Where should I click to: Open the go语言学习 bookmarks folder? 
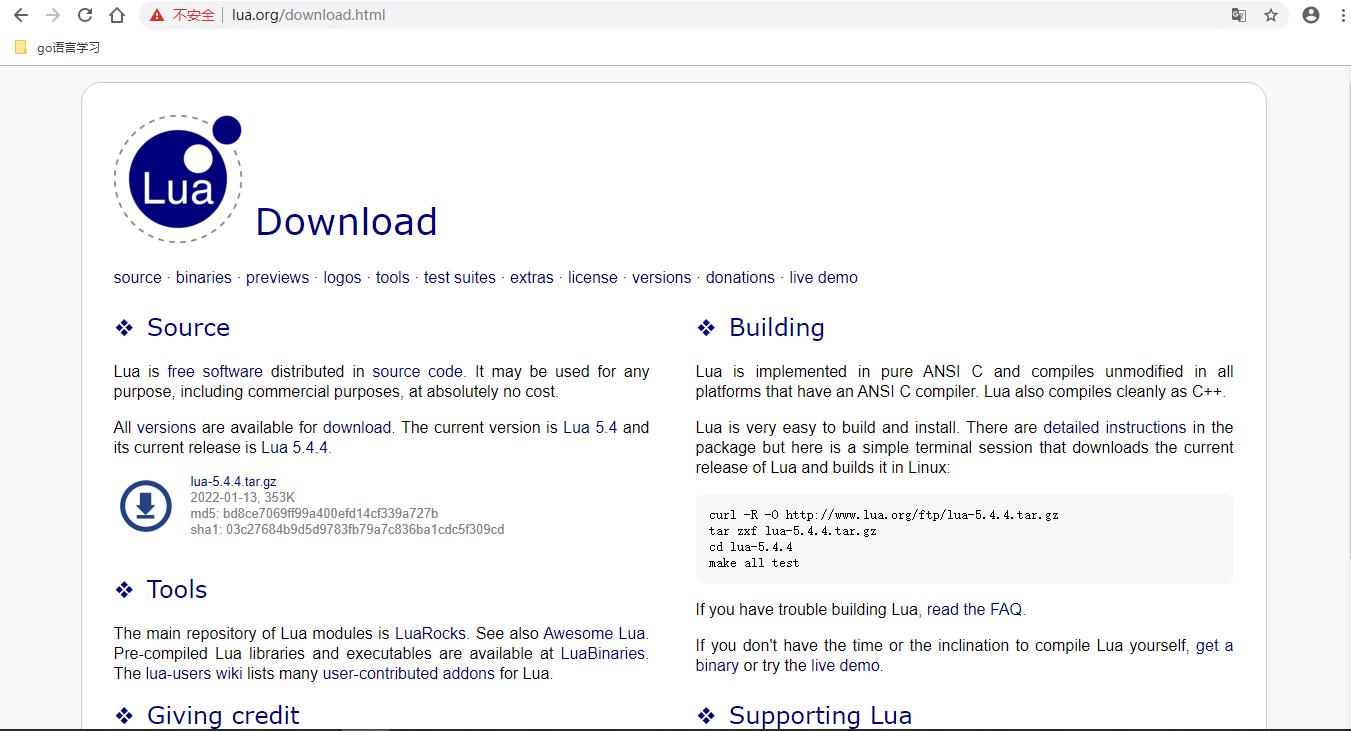pyautogui.click(x=58, y=47)
